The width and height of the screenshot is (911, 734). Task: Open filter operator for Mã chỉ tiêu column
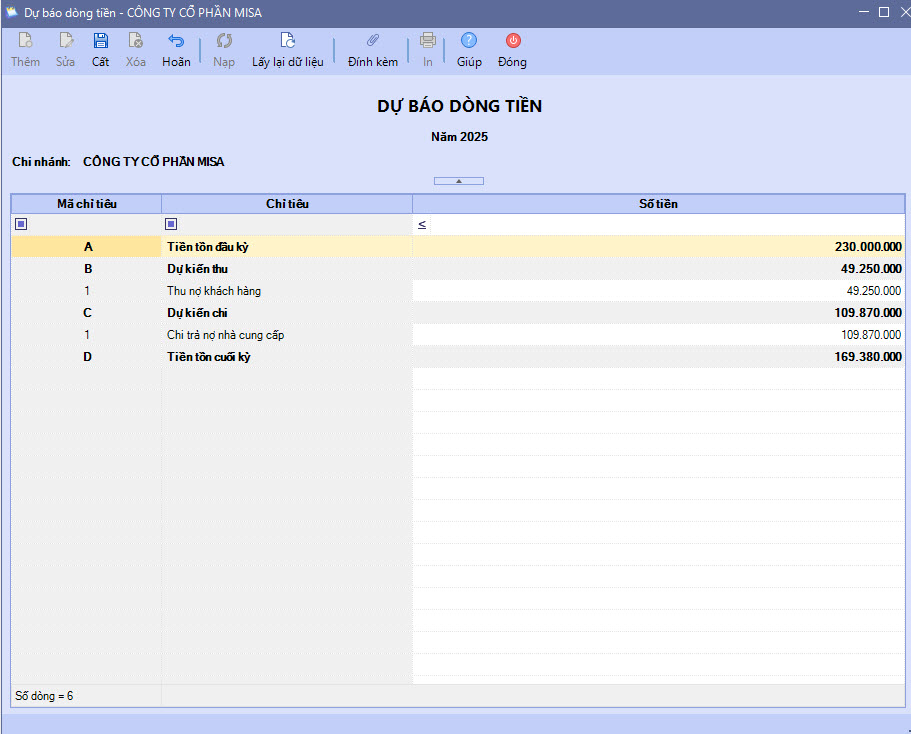coord(21,224)
